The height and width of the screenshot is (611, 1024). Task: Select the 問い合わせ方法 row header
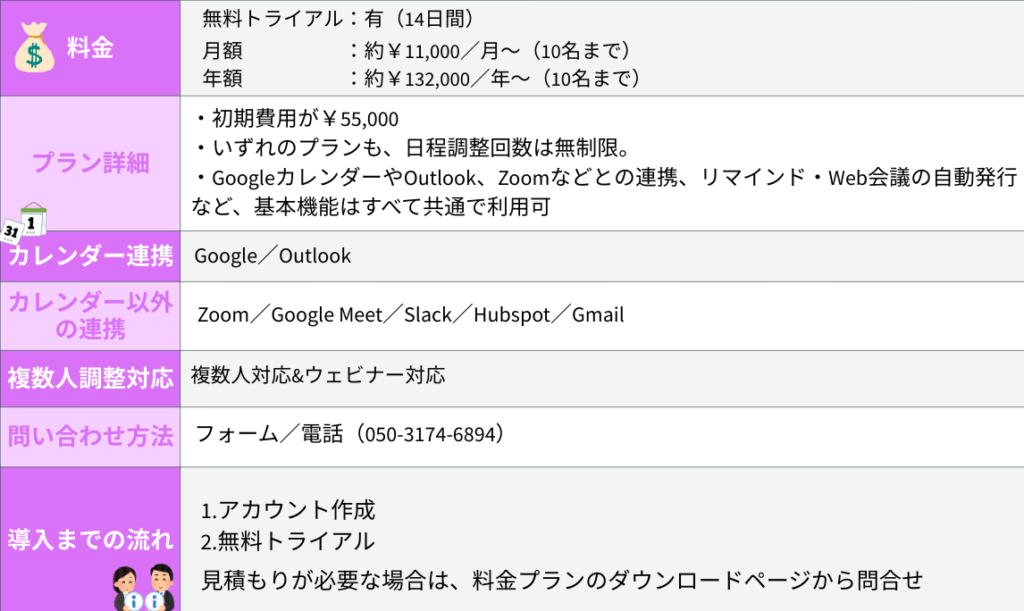tap(90, 436)
